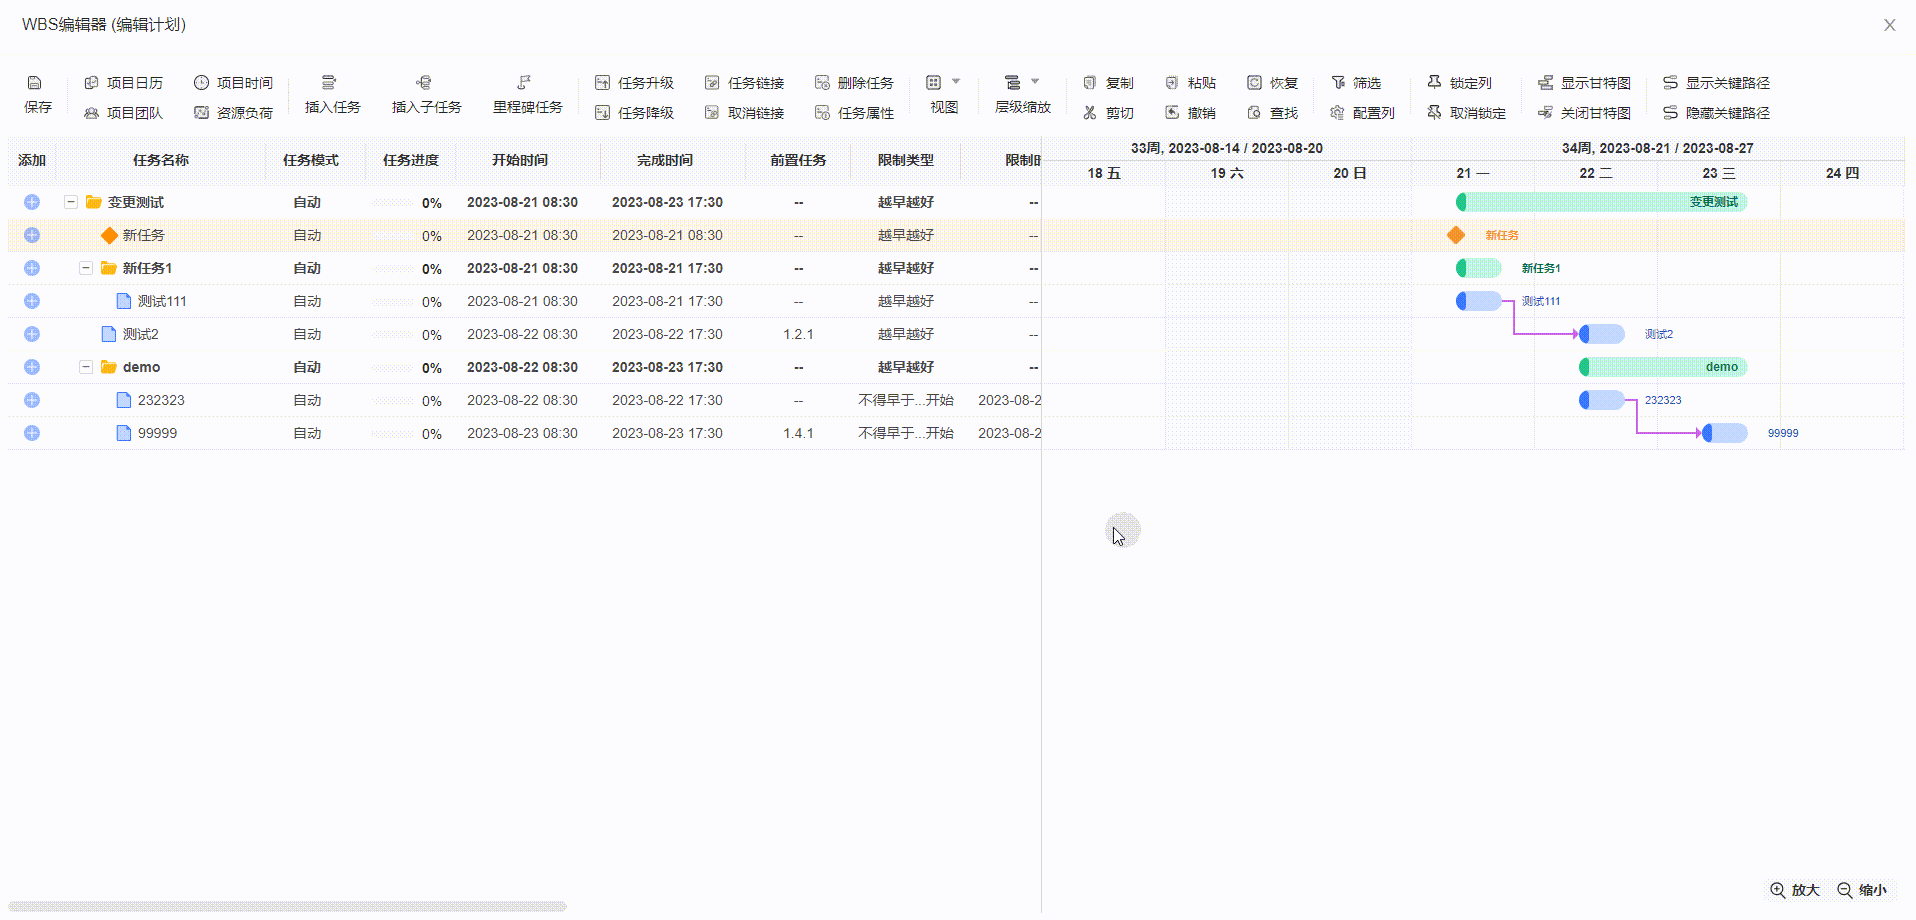Click the Save (保存) icon
This screenshot has width=1916, height=920.
coord(35,83)
